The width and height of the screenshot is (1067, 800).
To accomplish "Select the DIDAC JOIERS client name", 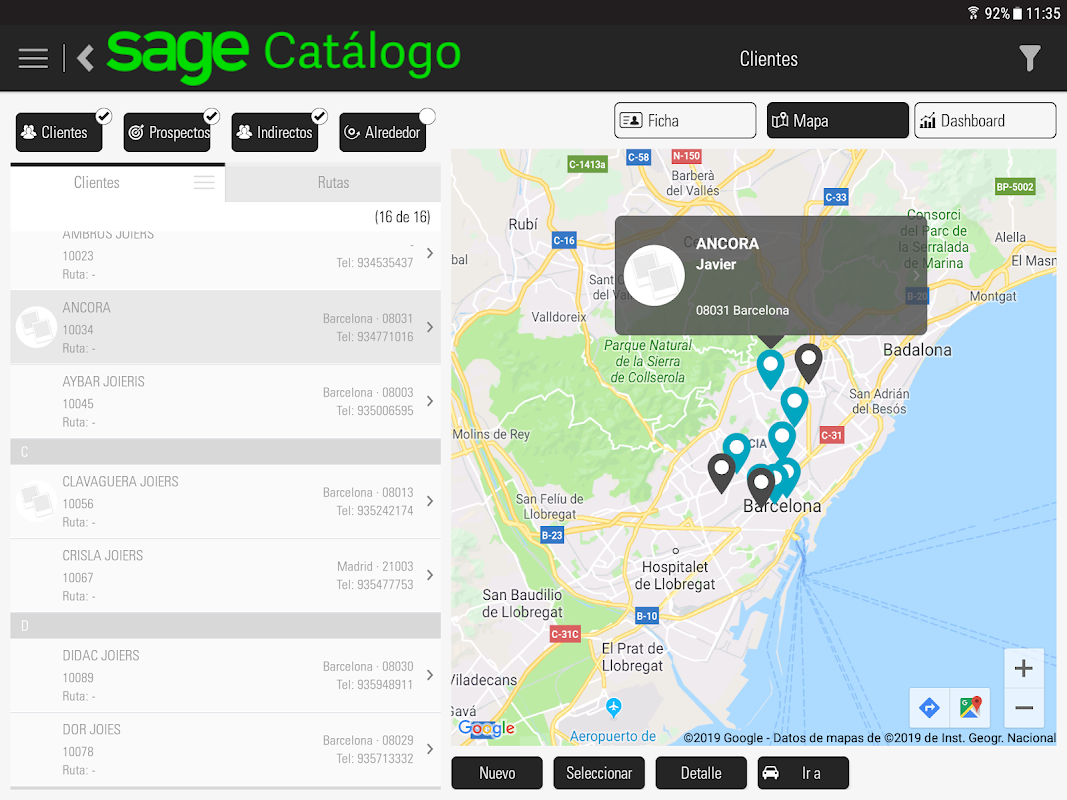I will click(x=101, y=656).
